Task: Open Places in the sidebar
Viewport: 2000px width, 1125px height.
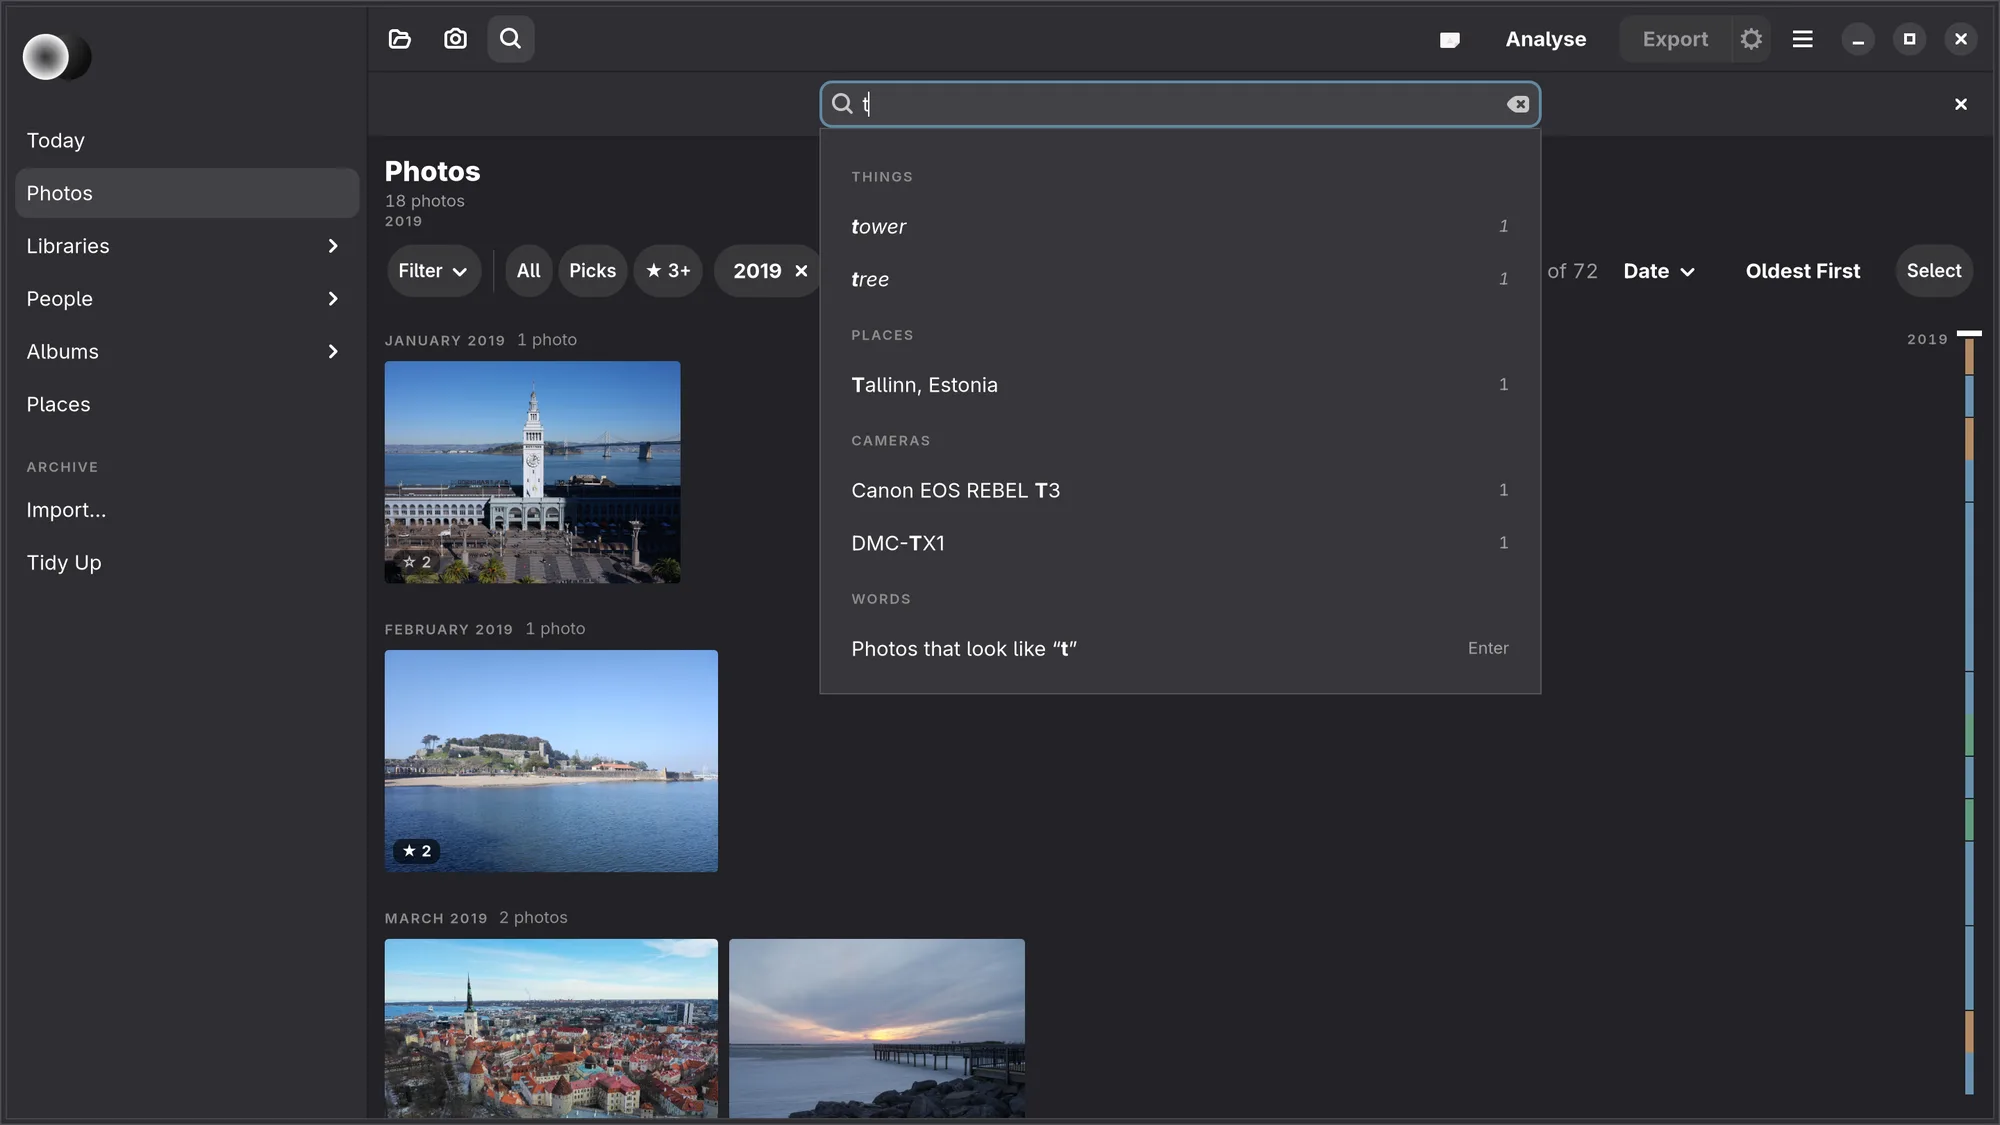Action: (x=187, y=405)
